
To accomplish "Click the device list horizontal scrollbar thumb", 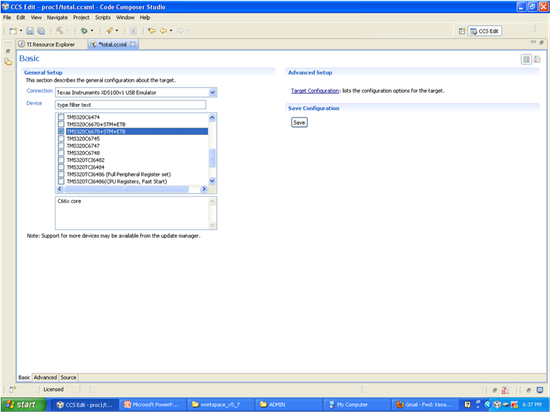I will coord(126,189).
